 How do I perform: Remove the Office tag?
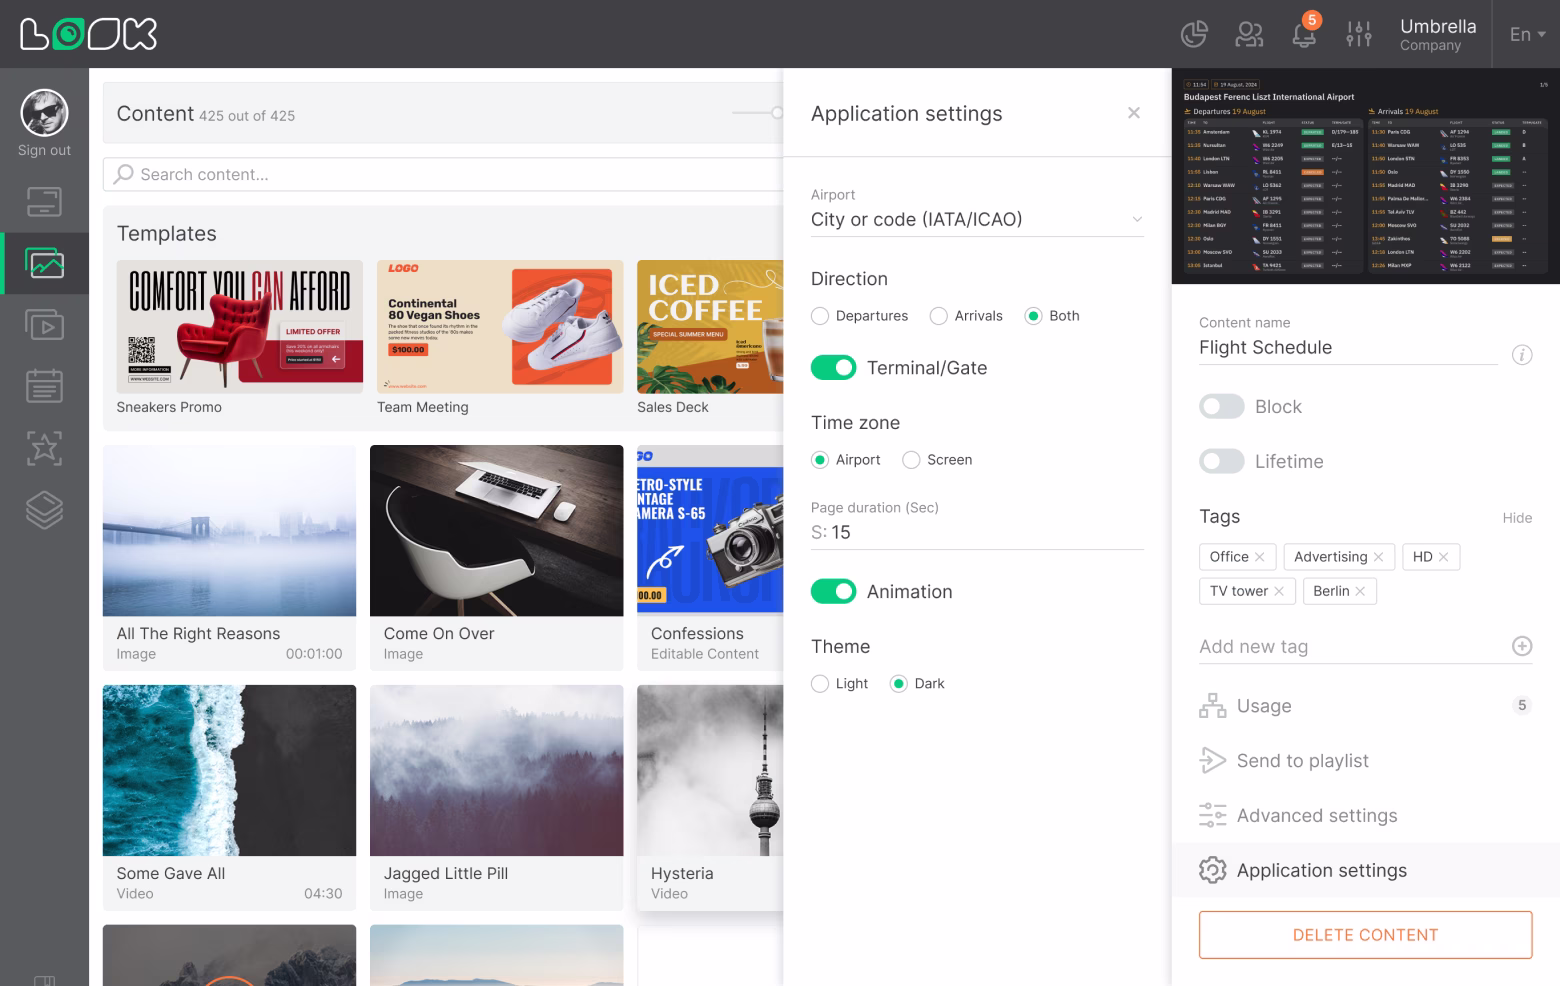pos(1259,557)
